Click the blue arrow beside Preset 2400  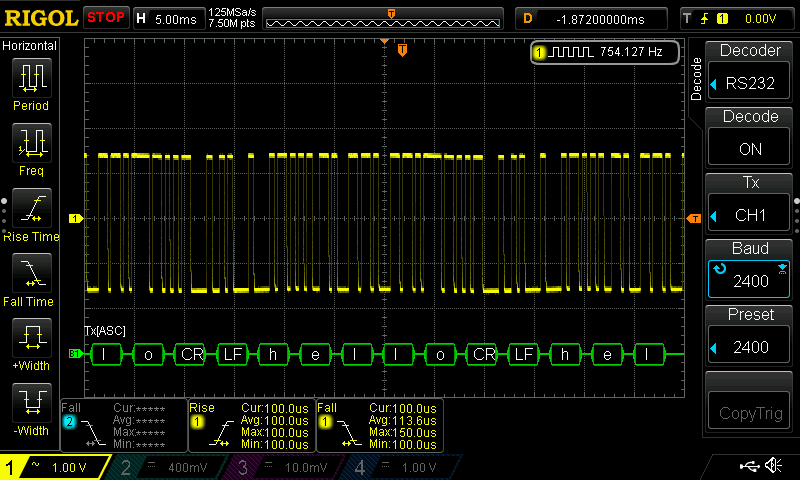point(714,347)
